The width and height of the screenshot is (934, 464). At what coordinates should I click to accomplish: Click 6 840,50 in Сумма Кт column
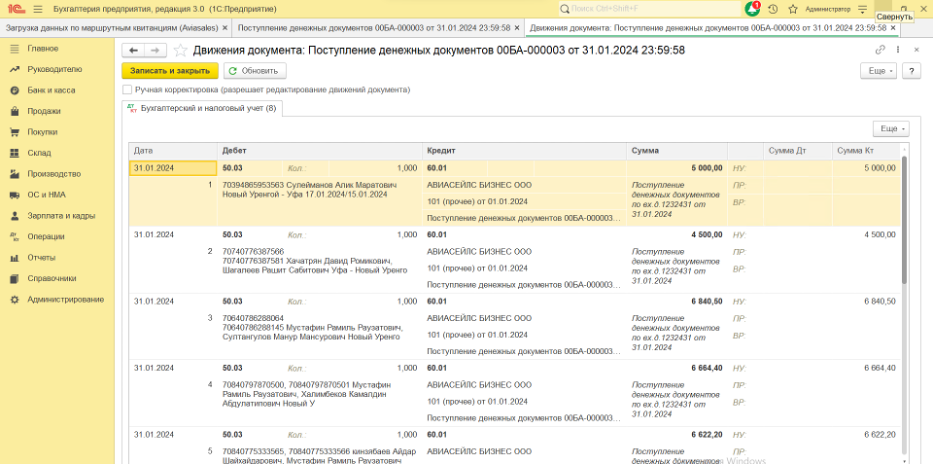click(x=879, y=301)
